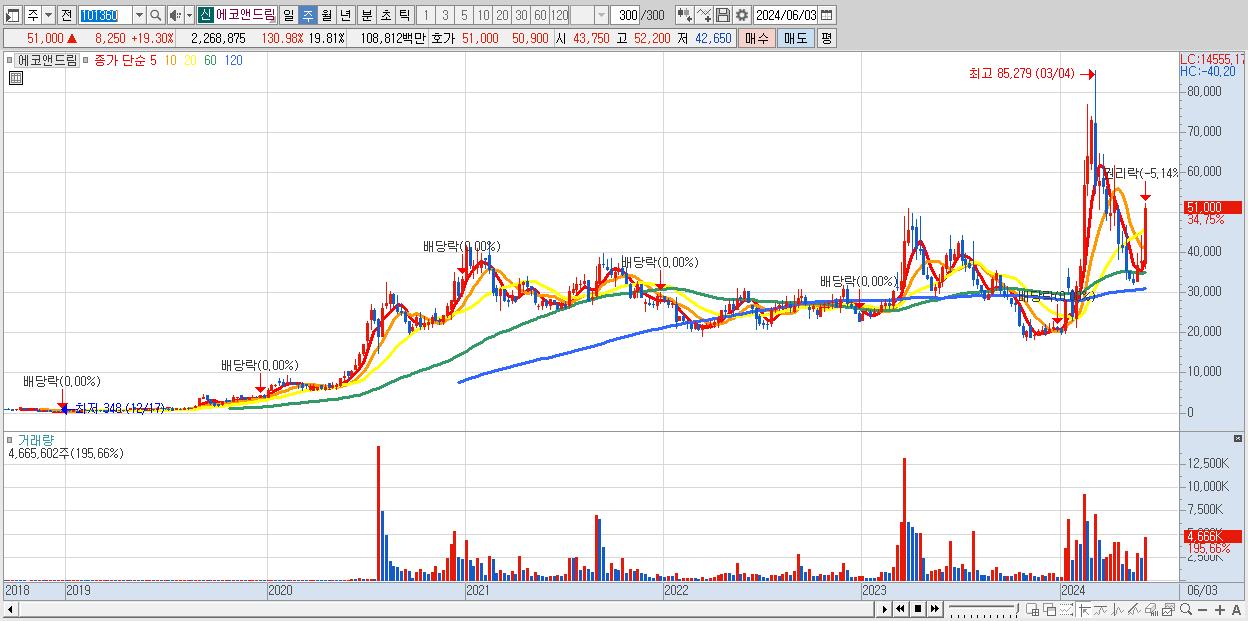Toggle the small square before 에코앤드림 legend

click(x=11, y=60)
